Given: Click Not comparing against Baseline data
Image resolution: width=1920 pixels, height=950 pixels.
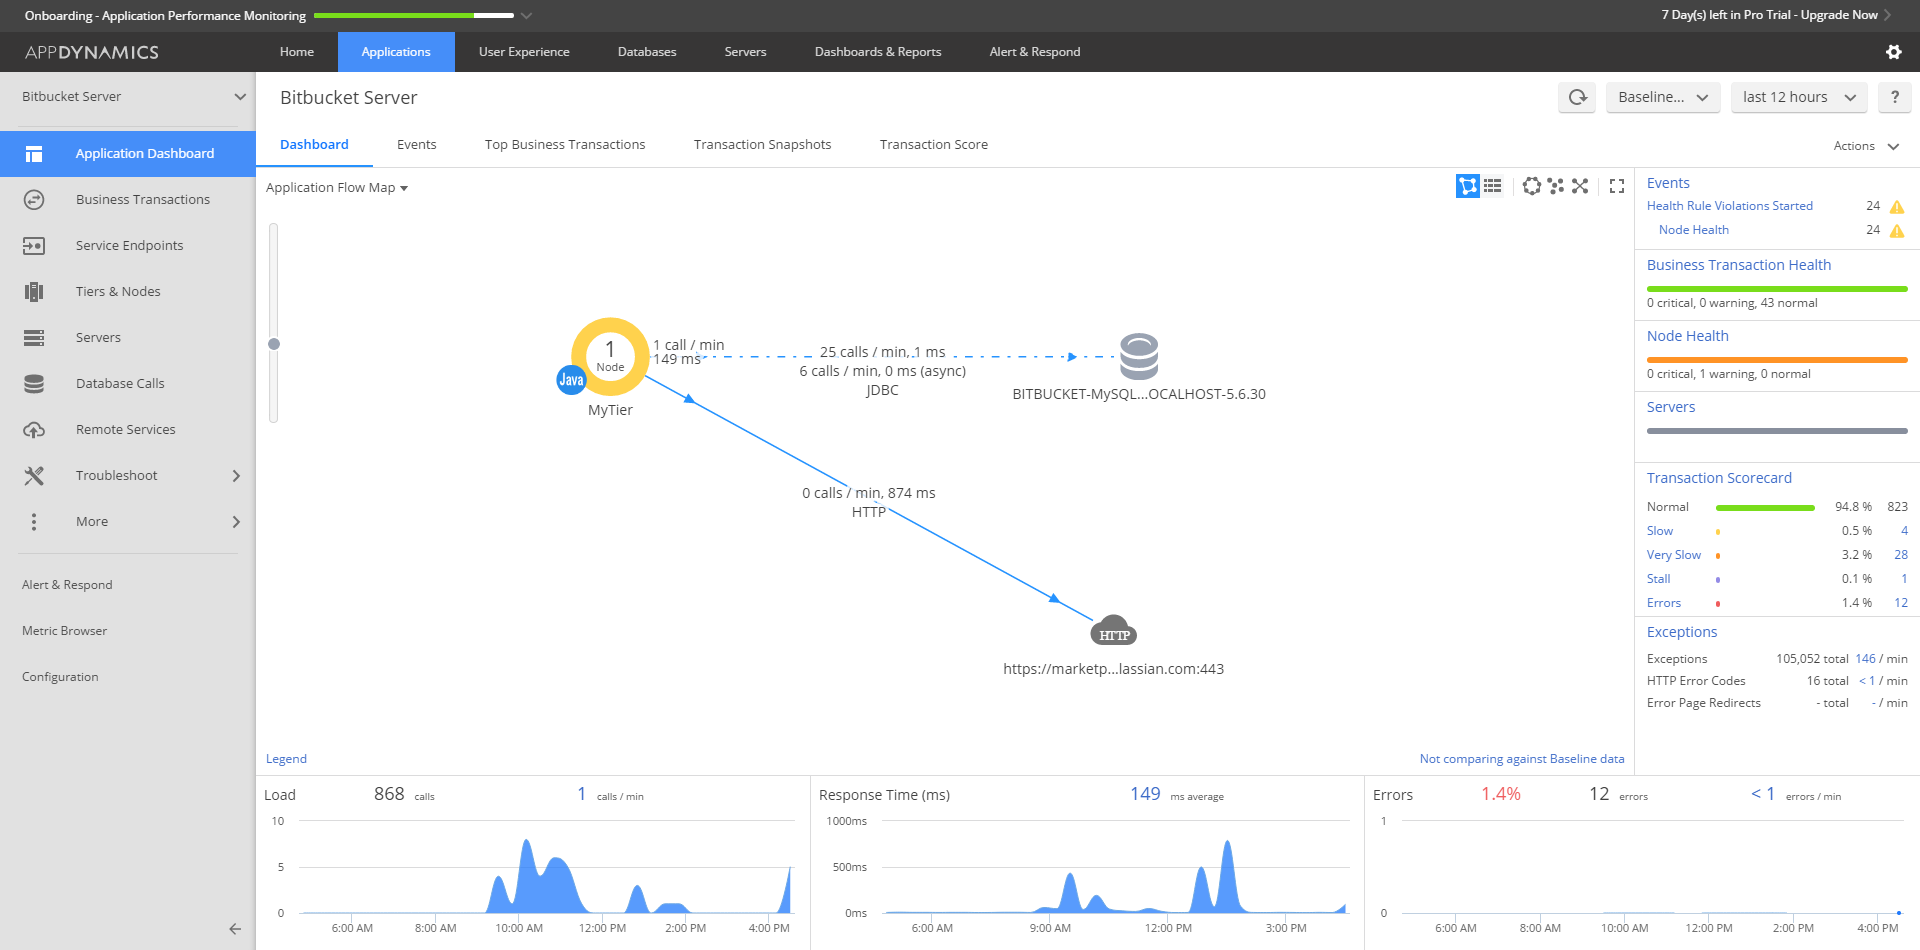Looking at the screenshot, I should coord(1521,759).
